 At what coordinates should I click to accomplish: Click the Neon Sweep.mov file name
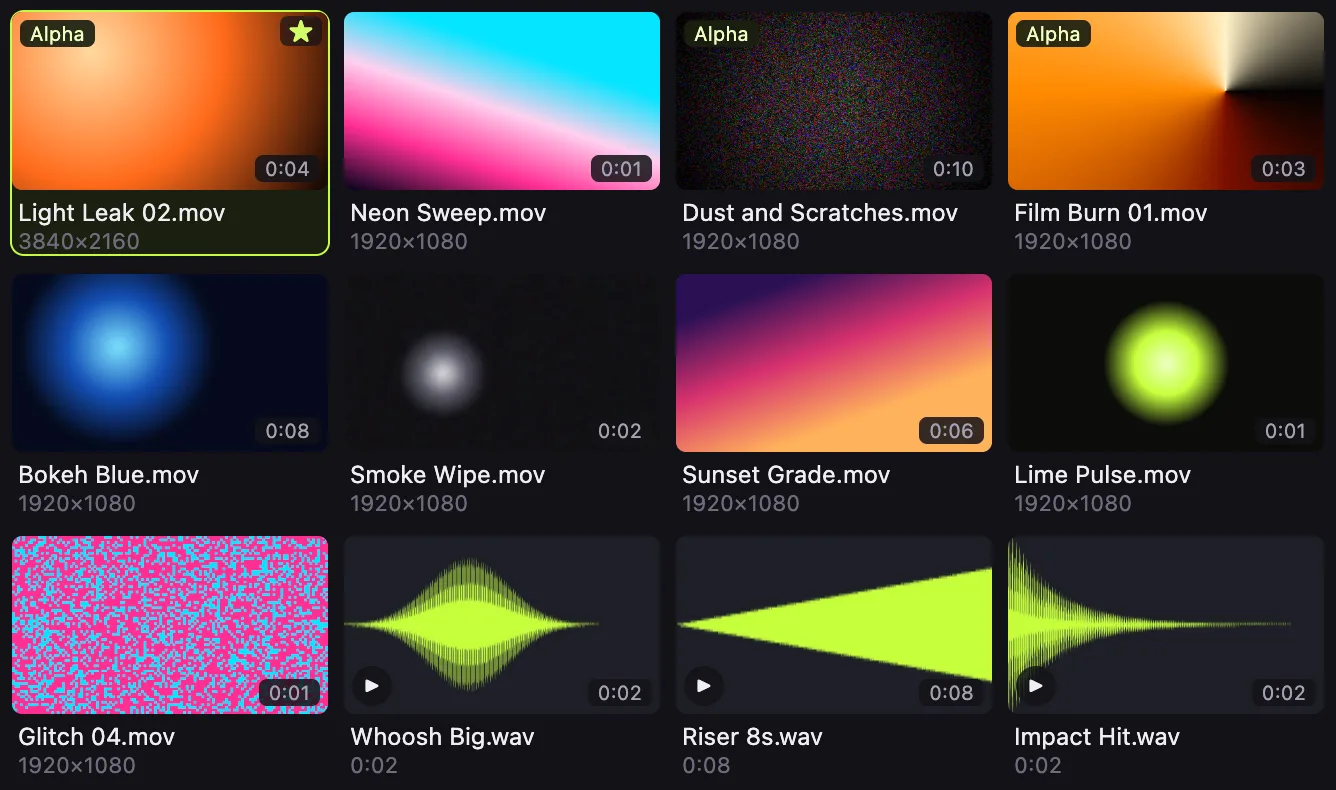(448, 213)
